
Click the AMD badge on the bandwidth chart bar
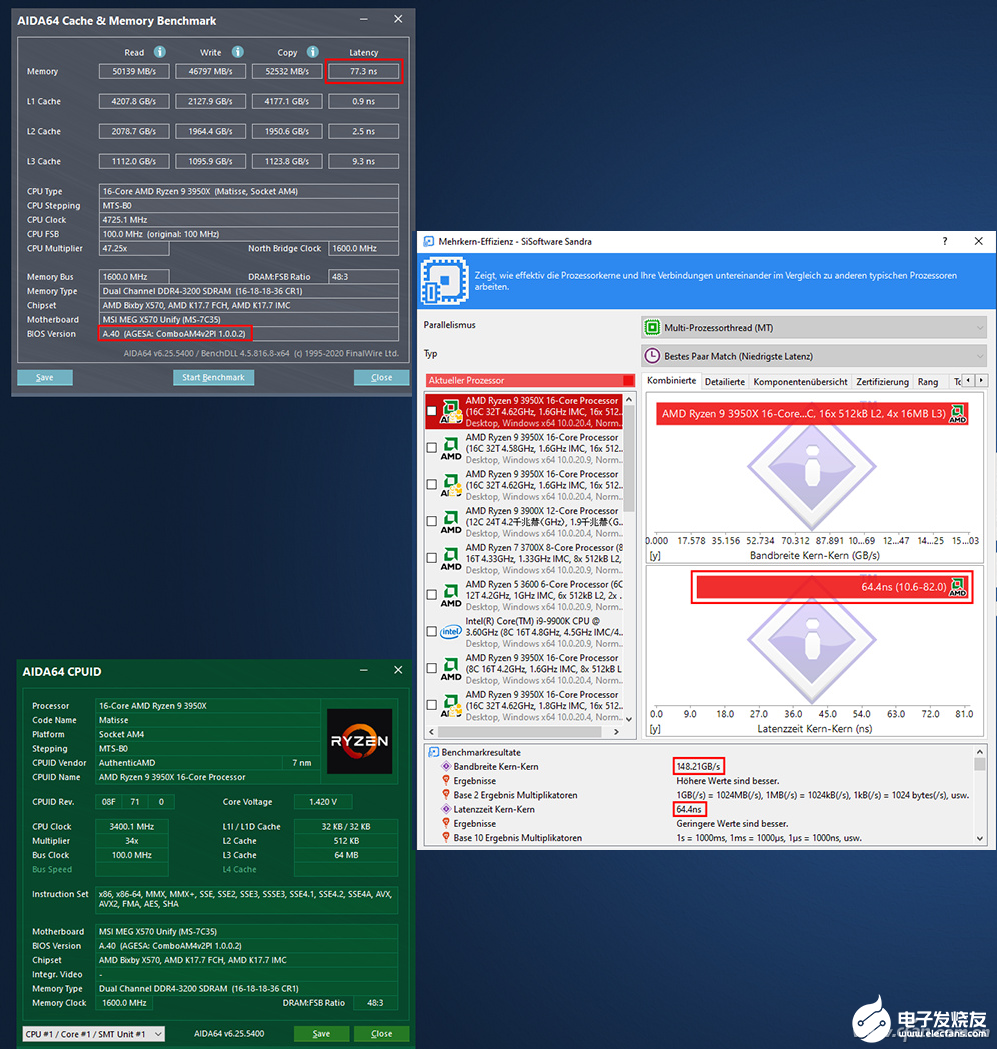coord(958,413)
